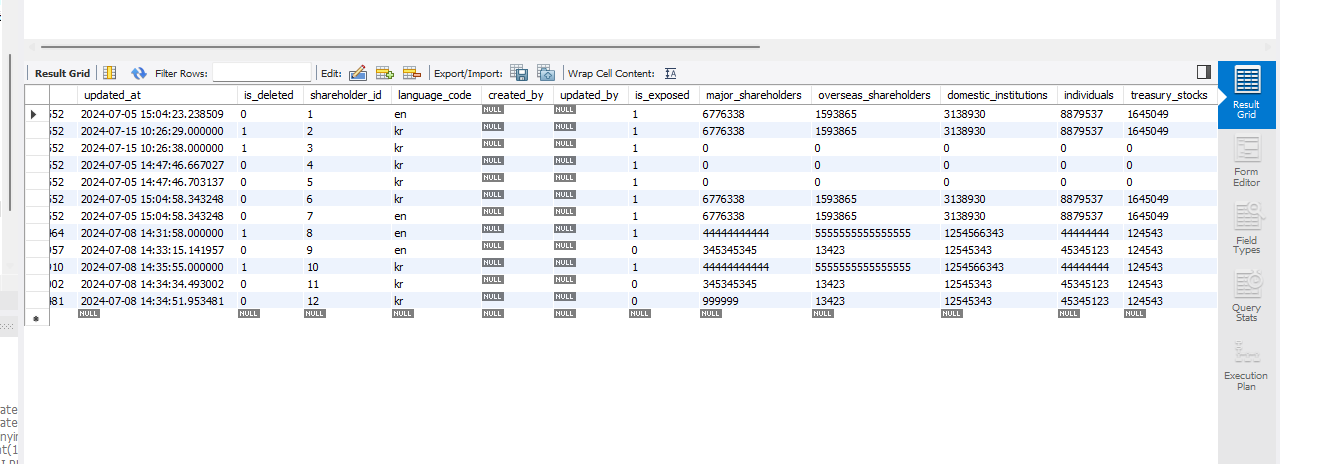Export recordset to external file icon
The height and width of the screenshot is (464, 1317).
(x=519, y=73)
